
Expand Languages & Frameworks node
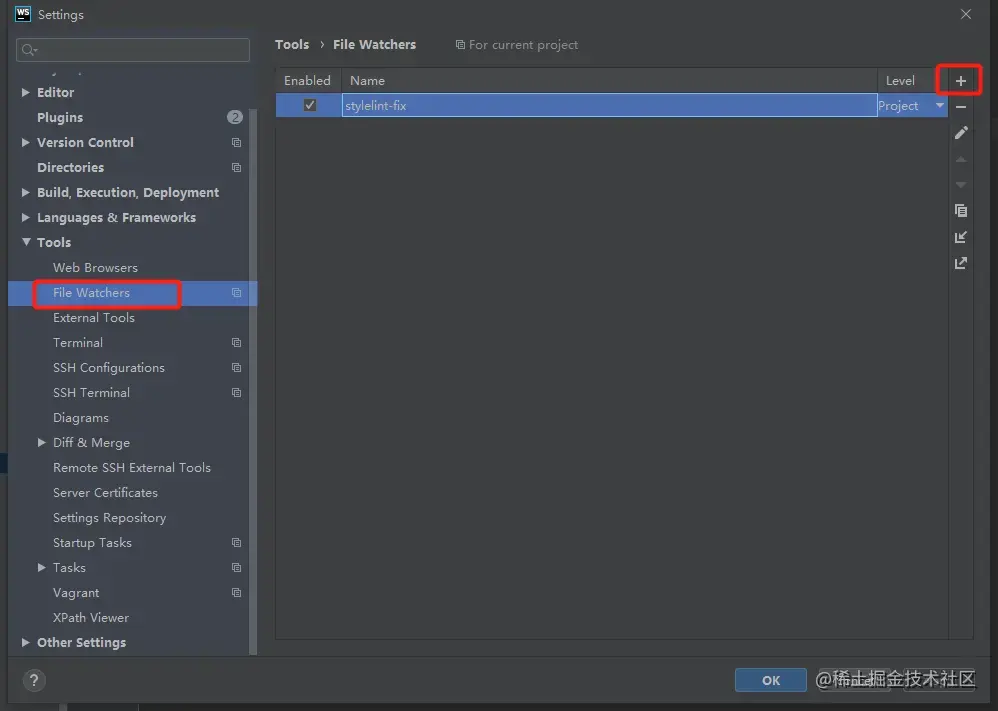pos(25,218)
